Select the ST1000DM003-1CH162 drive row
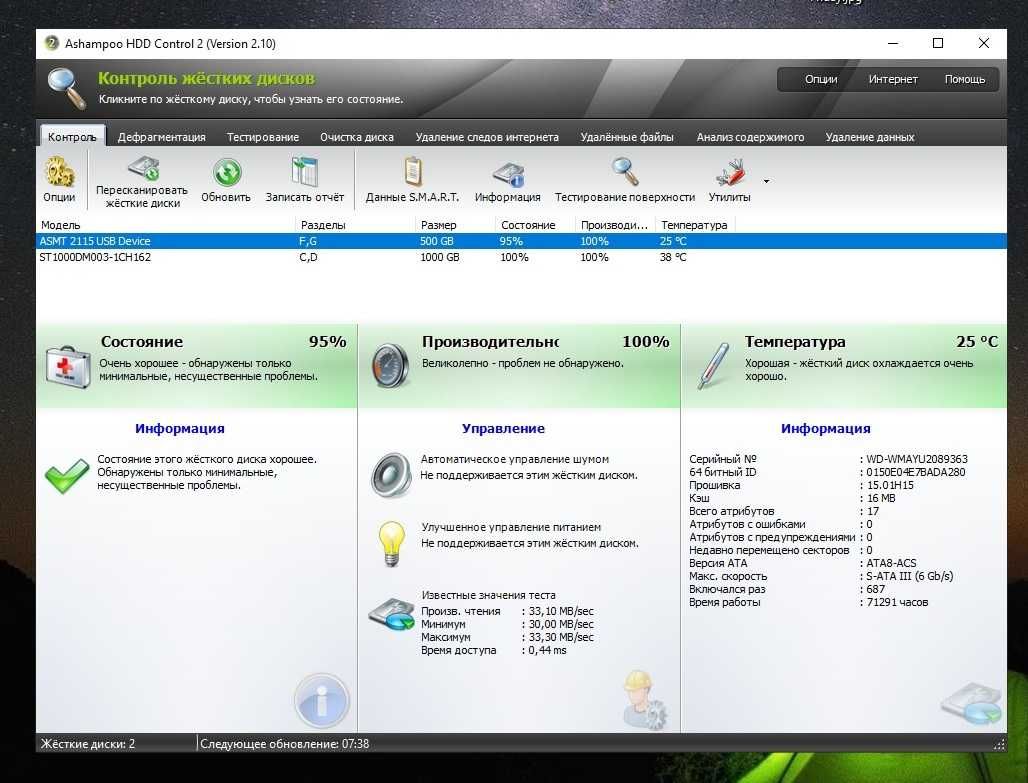 click(521, 257)
